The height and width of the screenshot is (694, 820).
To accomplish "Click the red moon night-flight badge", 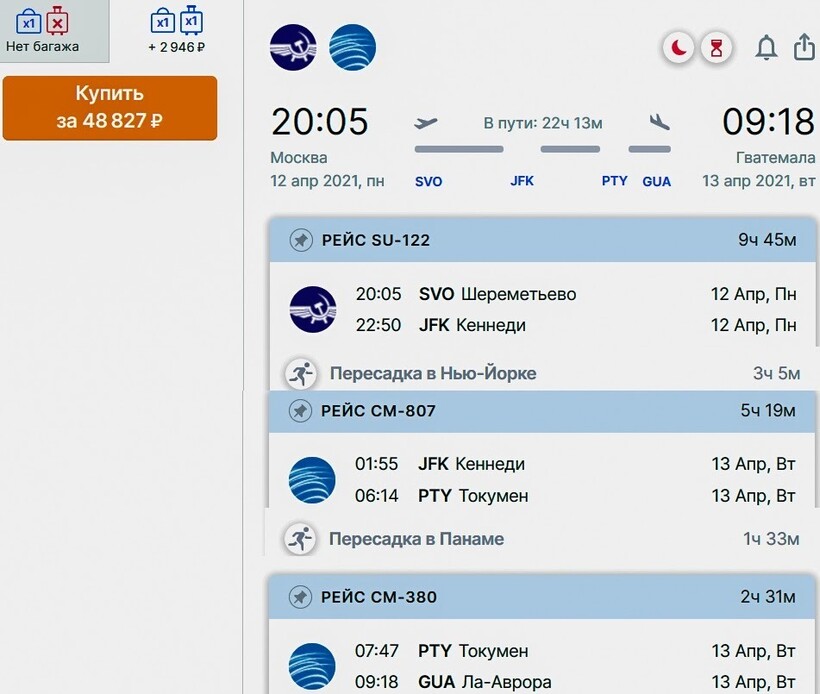I will pos(679,48).
